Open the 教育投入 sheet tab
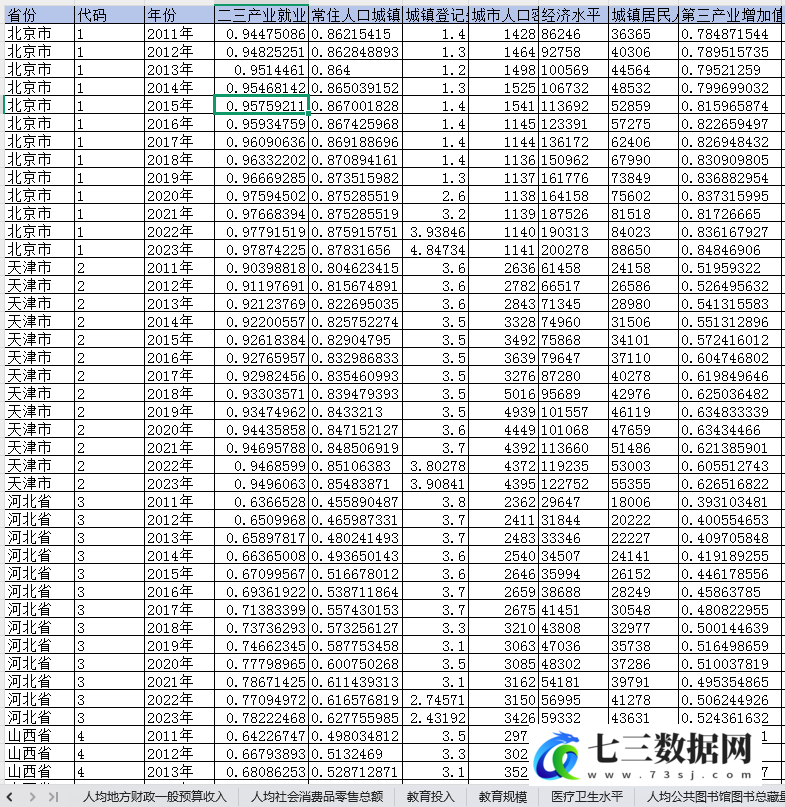 [430, 797]
